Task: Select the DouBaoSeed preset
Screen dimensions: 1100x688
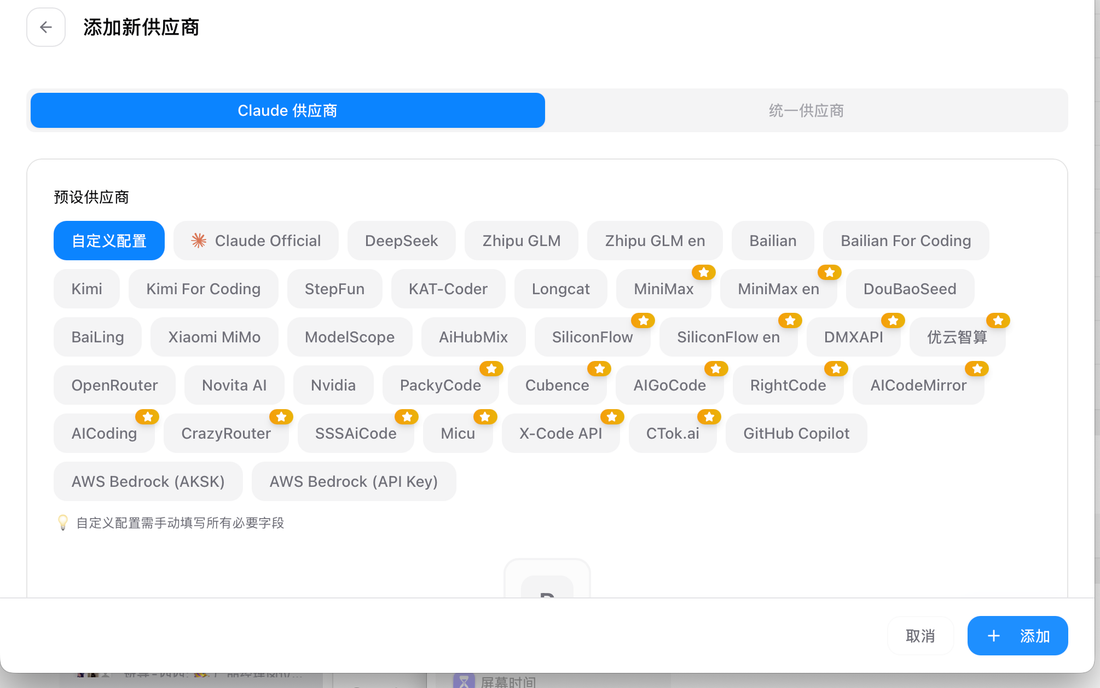Action: (x=910, y=289)
